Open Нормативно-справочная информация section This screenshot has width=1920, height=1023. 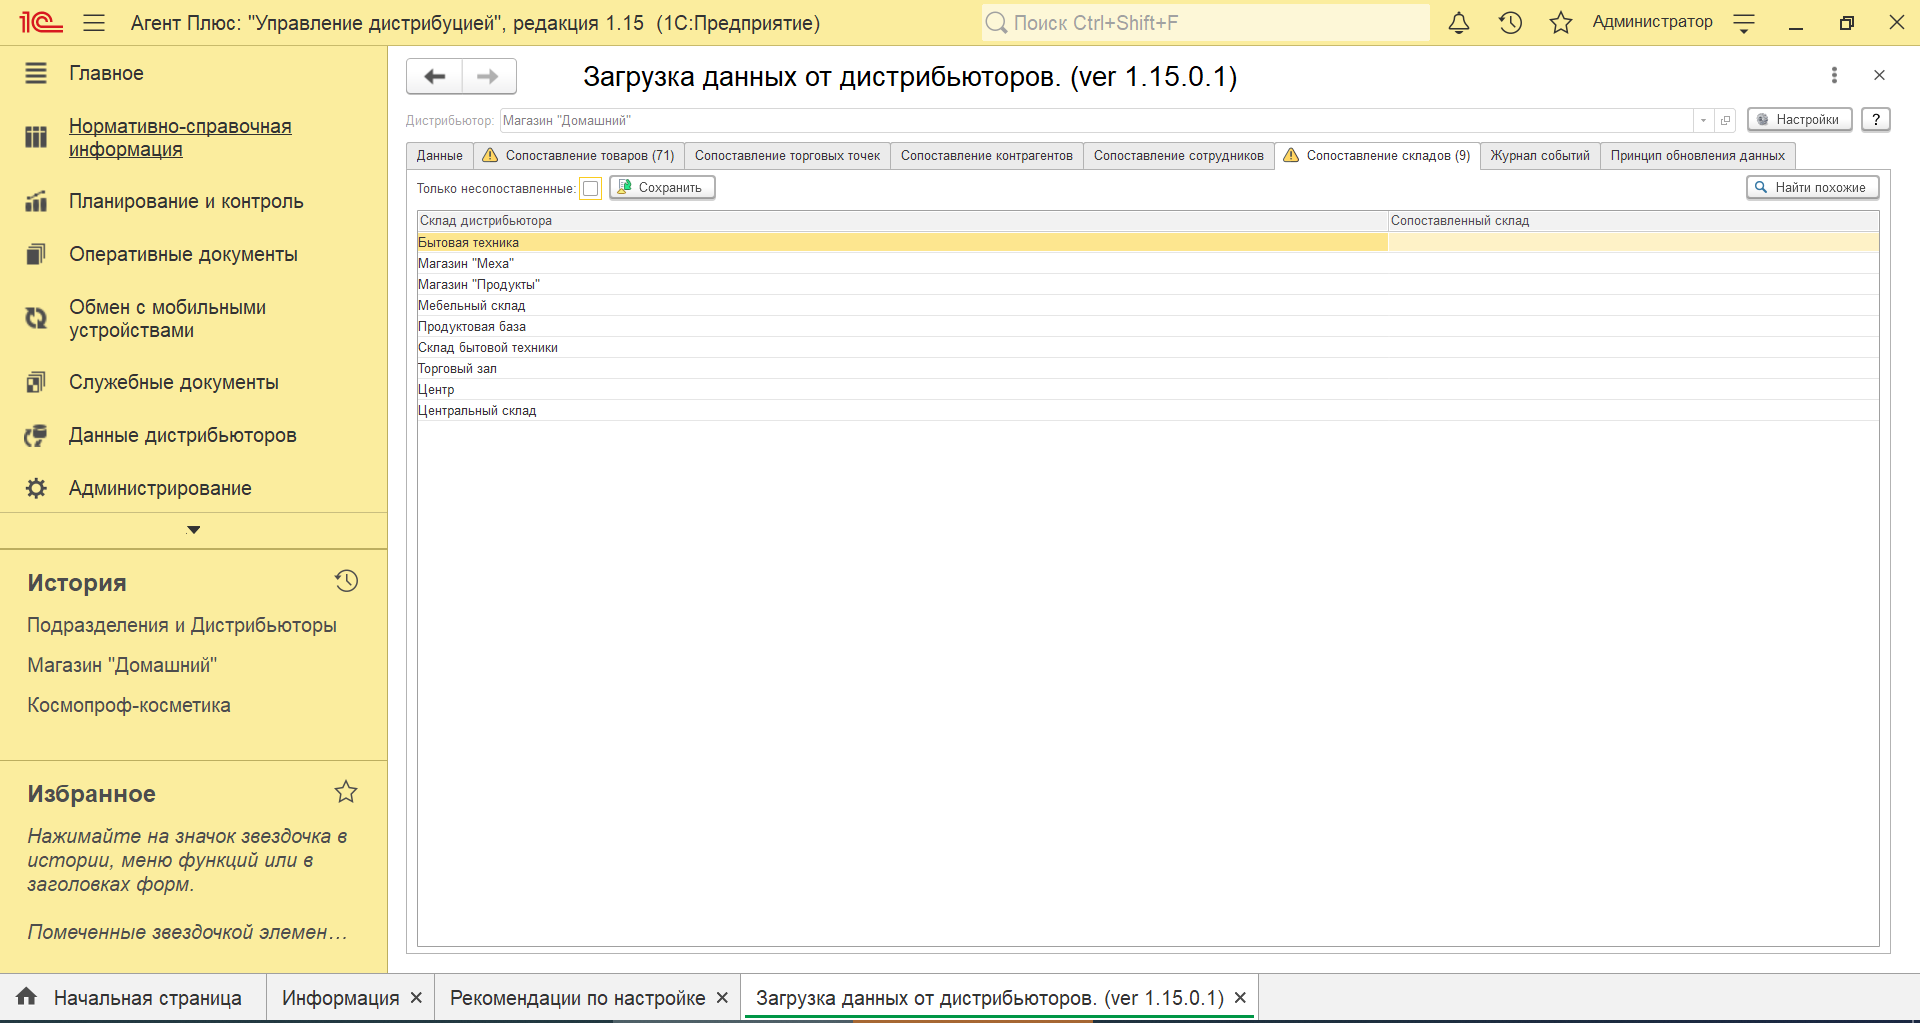click(180, 138)
